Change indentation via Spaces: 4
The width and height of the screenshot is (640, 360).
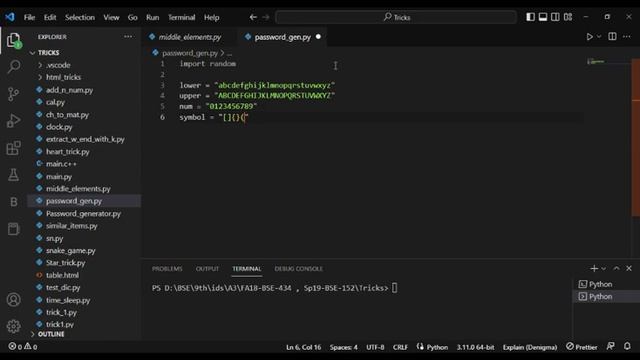(344, 347)
